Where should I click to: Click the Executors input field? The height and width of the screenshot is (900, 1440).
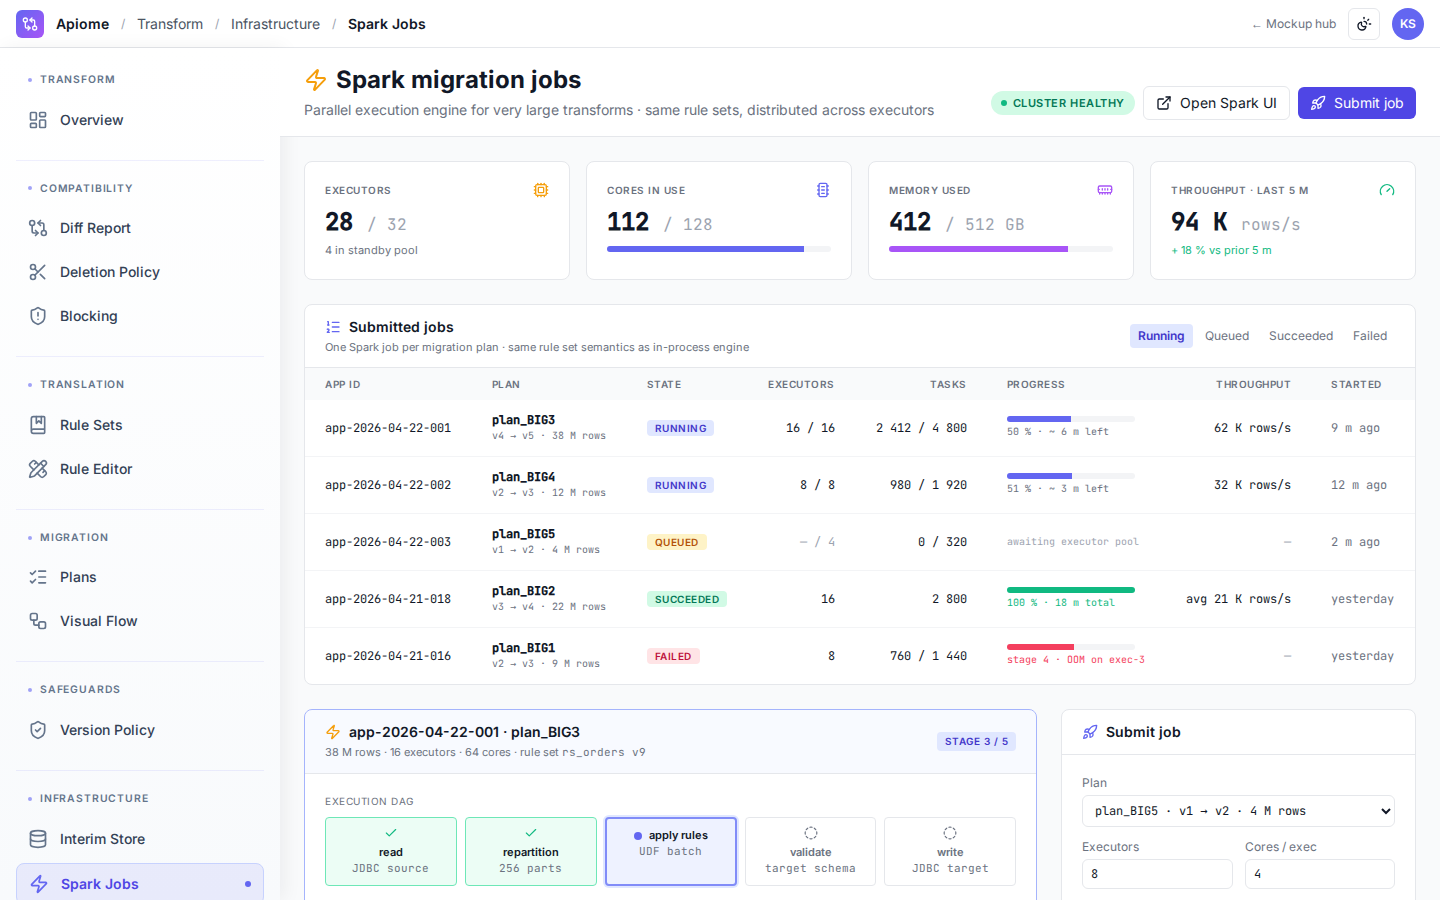[x=1157, y=874]
